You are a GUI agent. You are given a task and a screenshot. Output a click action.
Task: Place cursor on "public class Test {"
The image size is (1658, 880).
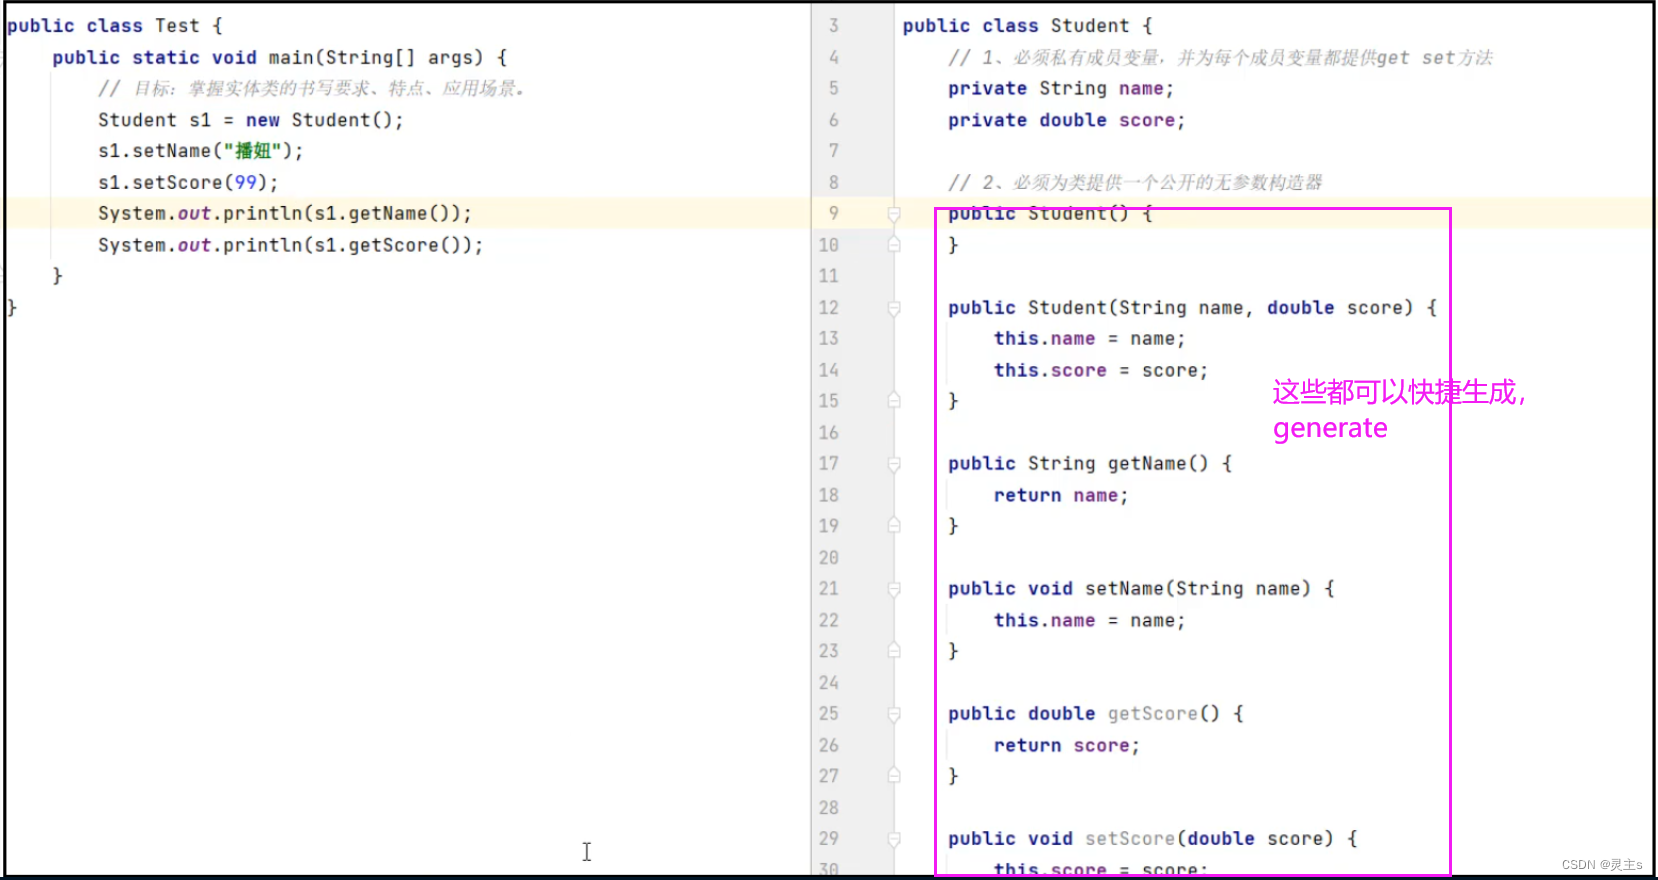[x=114, y=26]
